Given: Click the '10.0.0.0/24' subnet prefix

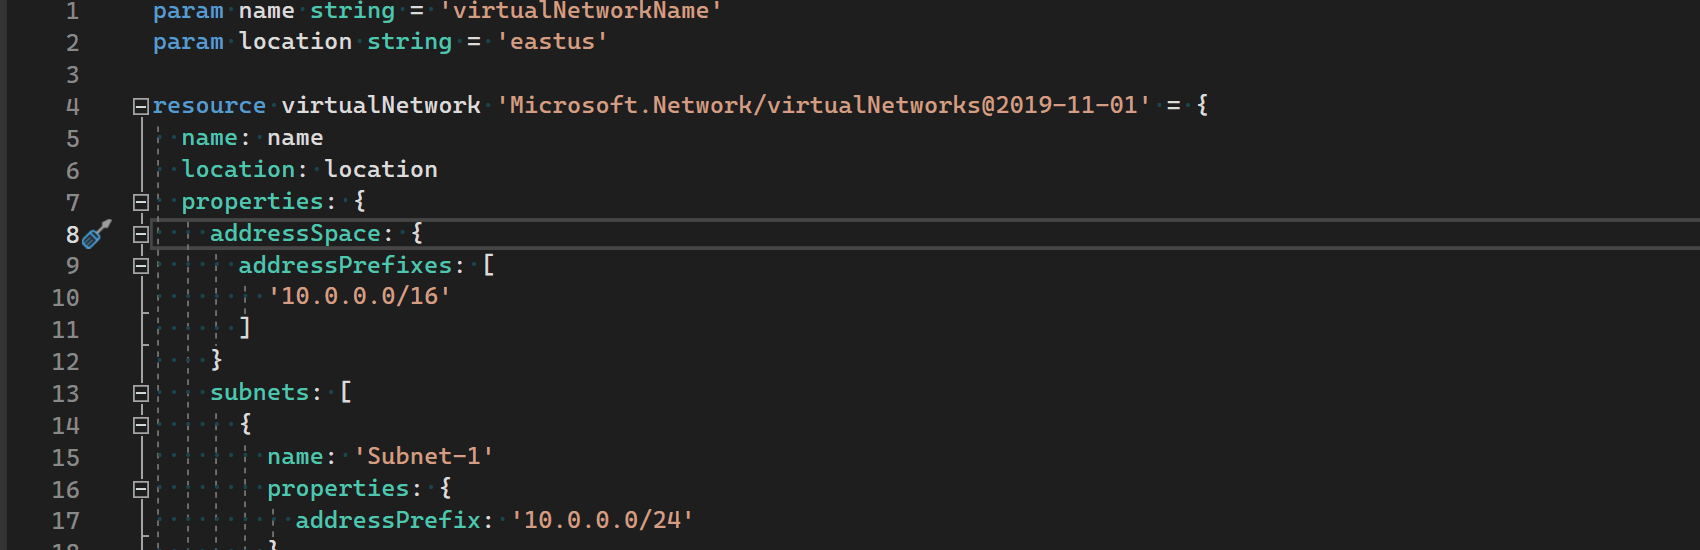Looking at the screenshot, I should pos(602,520).
